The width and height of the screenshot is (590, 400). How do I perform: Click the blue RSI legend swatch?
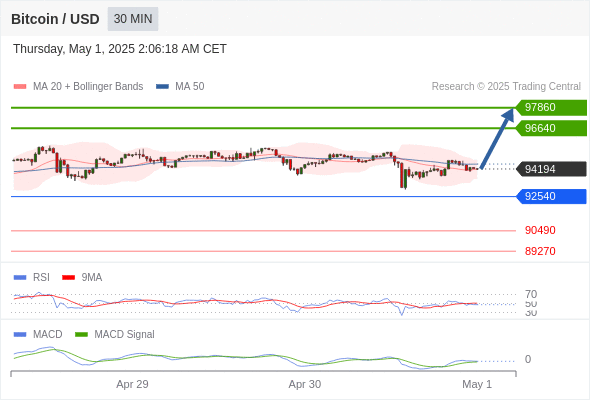(x=20, y=278)
